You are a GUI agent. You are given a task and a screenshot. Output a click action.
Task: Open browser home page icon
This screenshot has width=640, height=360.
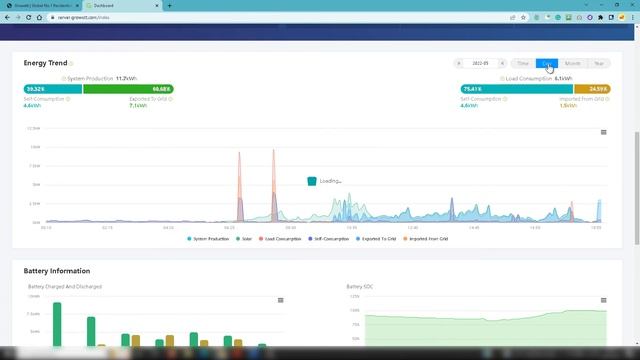(39, 18)
